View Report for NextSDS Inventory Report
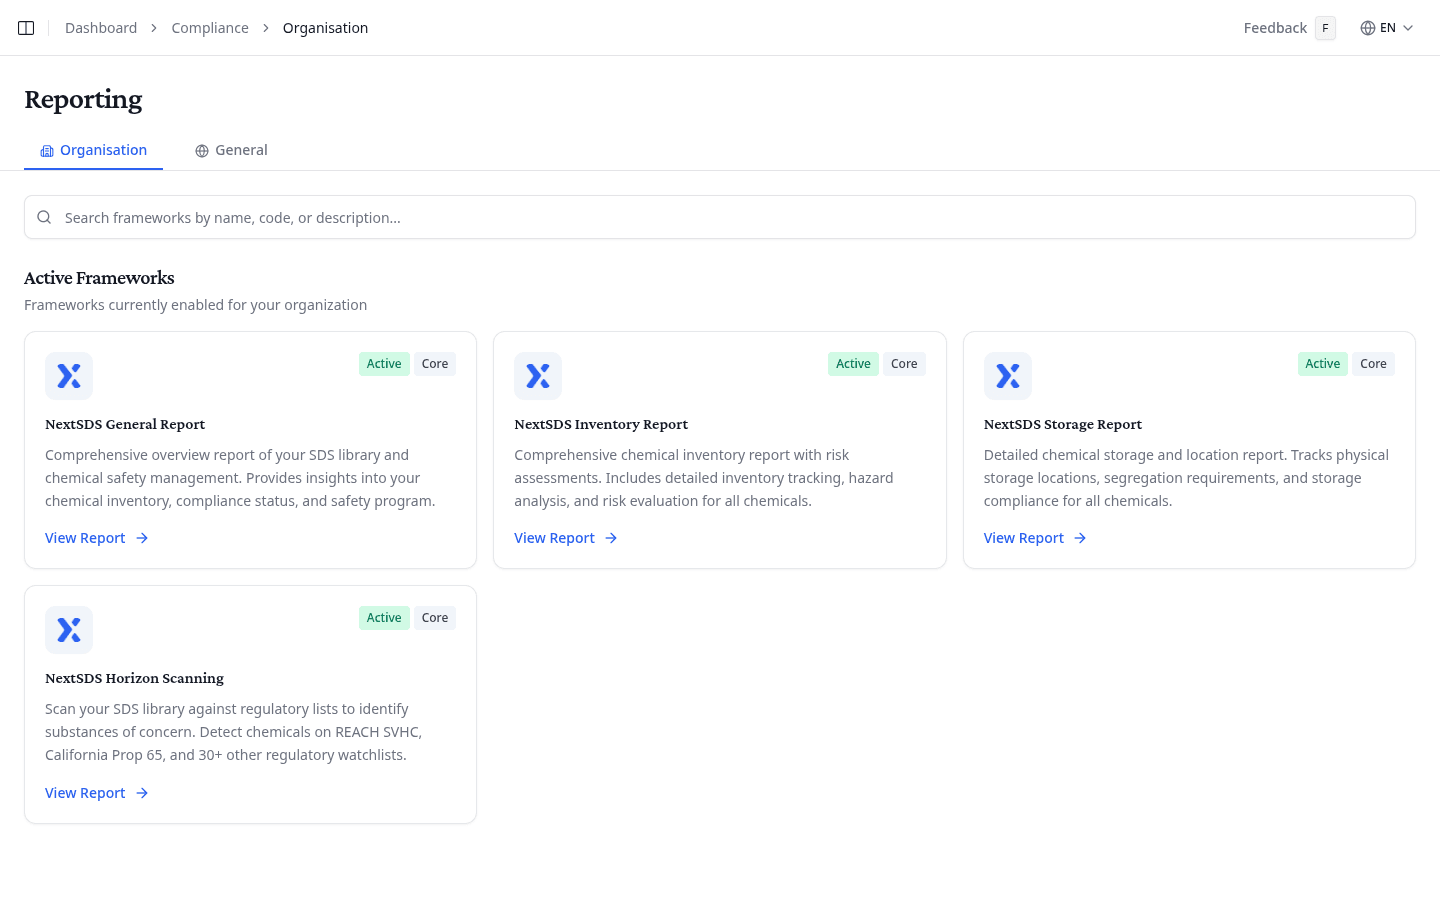This screenshot has height=900, width=1440. point(554,538)
